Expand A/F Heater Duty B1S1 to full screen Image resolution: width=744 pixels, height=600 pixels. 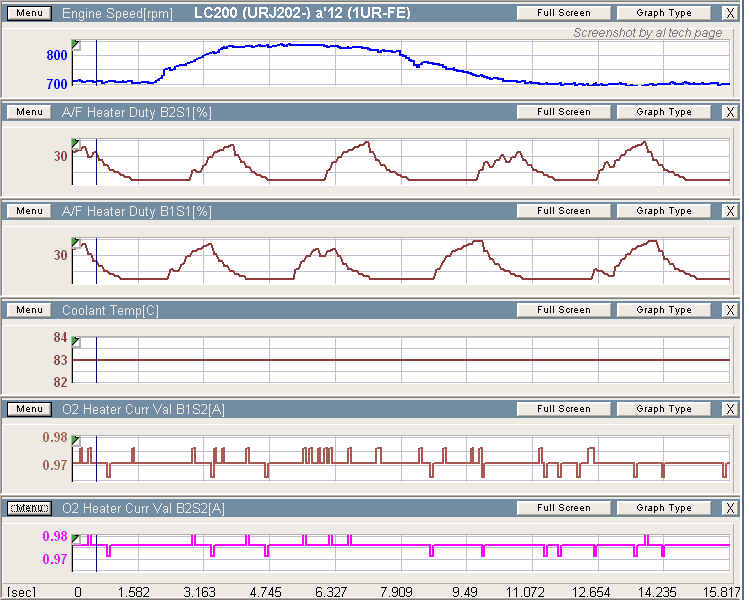pos(563,211)
